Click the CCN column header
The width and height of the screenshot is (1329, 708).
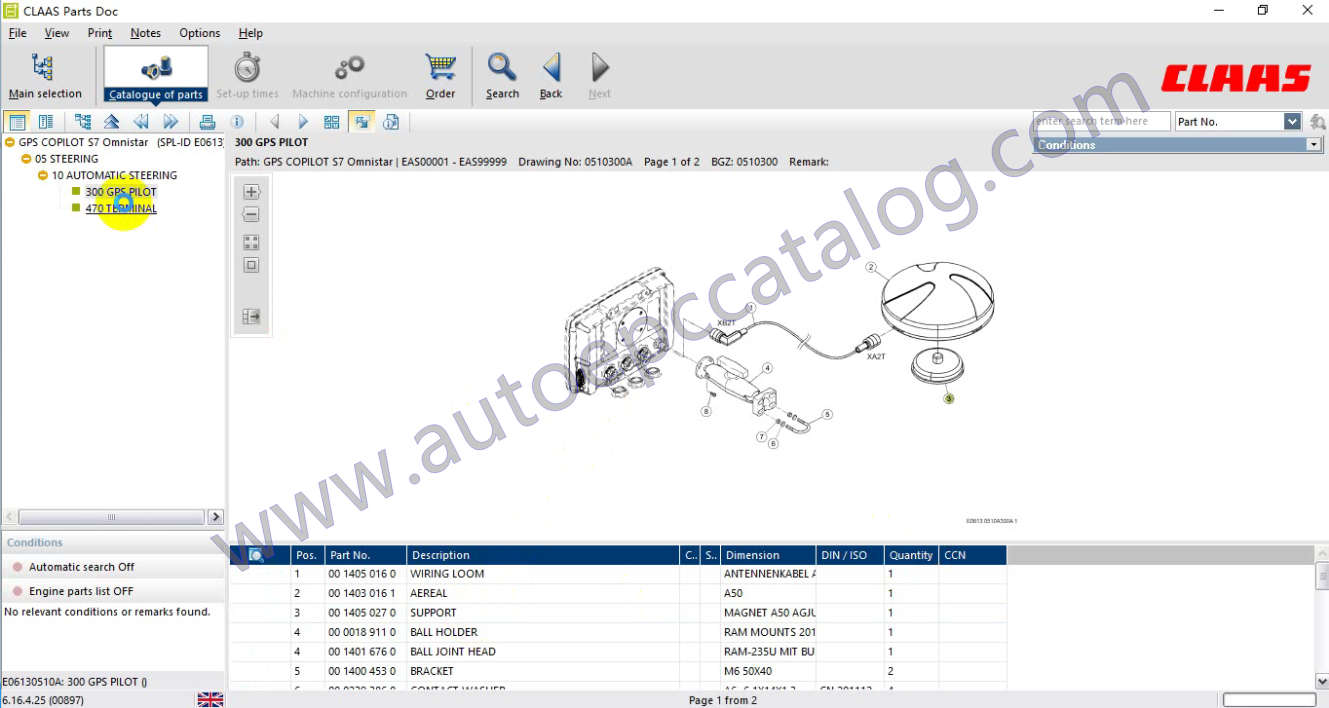coord(972,555)
